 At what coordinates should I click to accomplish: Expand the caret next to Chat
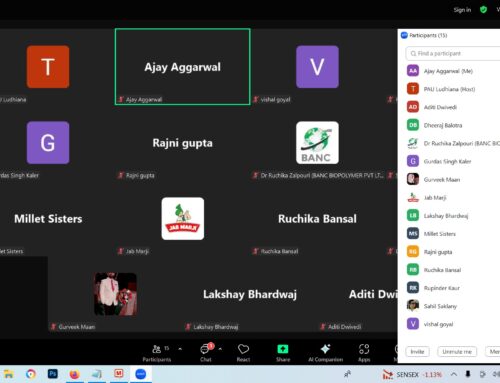pos(220,349)
